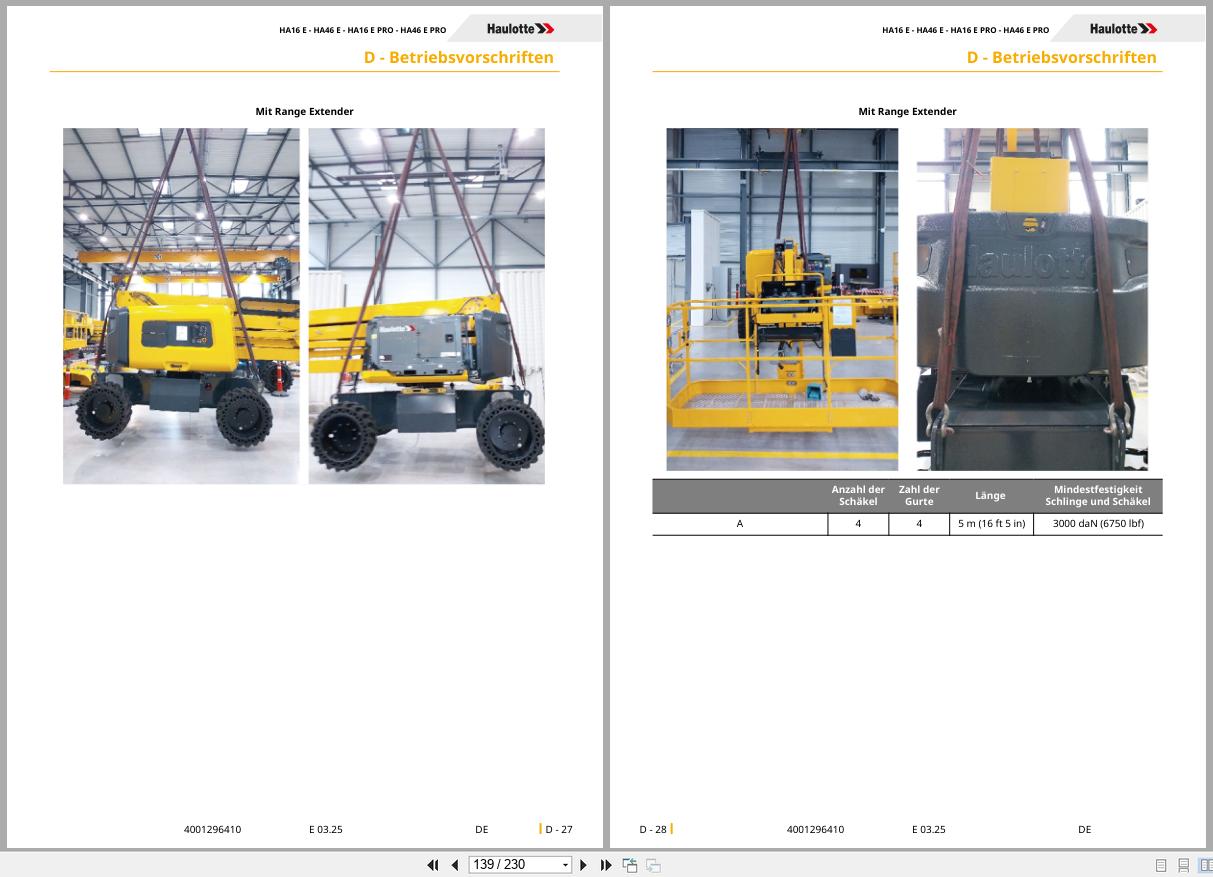Click 'Mit Range Extender' caption on right page

click(x=907, y=112)
